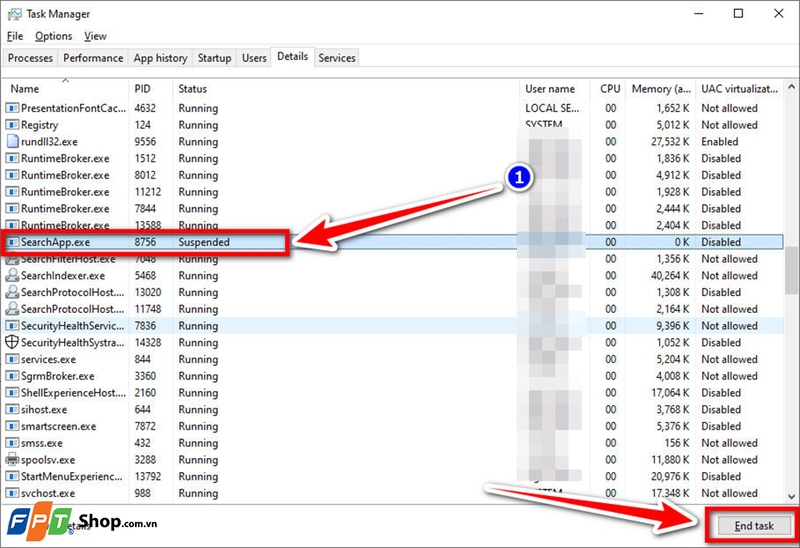Click the SearchIndexer.exe magnifier icon
Image resolution: width=800 pixels, height=548 pixels.
pyautogui.click(x=12, y=276)
